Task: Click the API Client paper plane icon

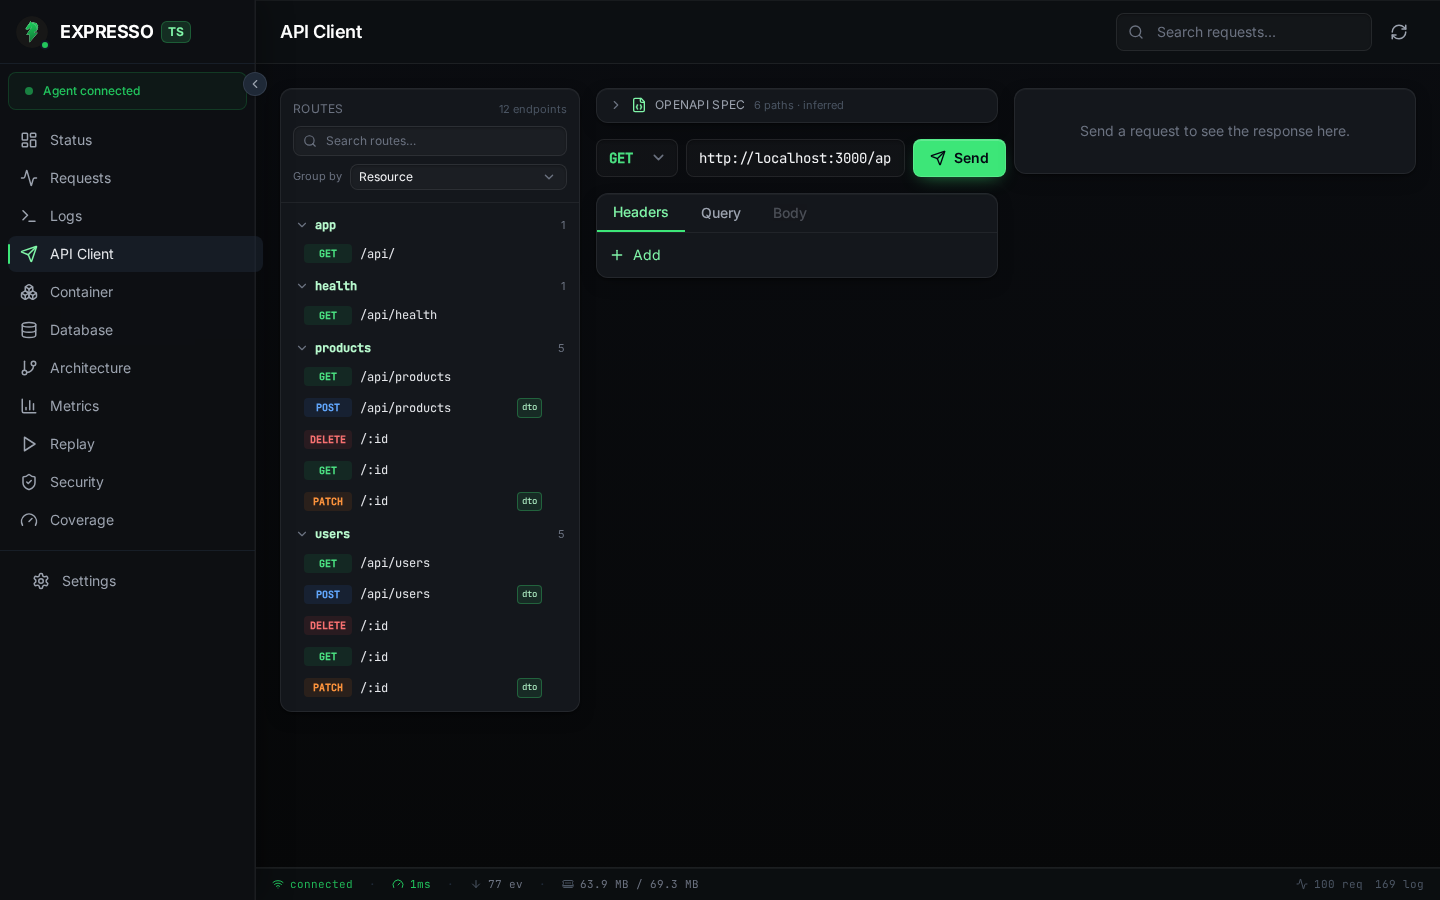Action: click(29, 254)
